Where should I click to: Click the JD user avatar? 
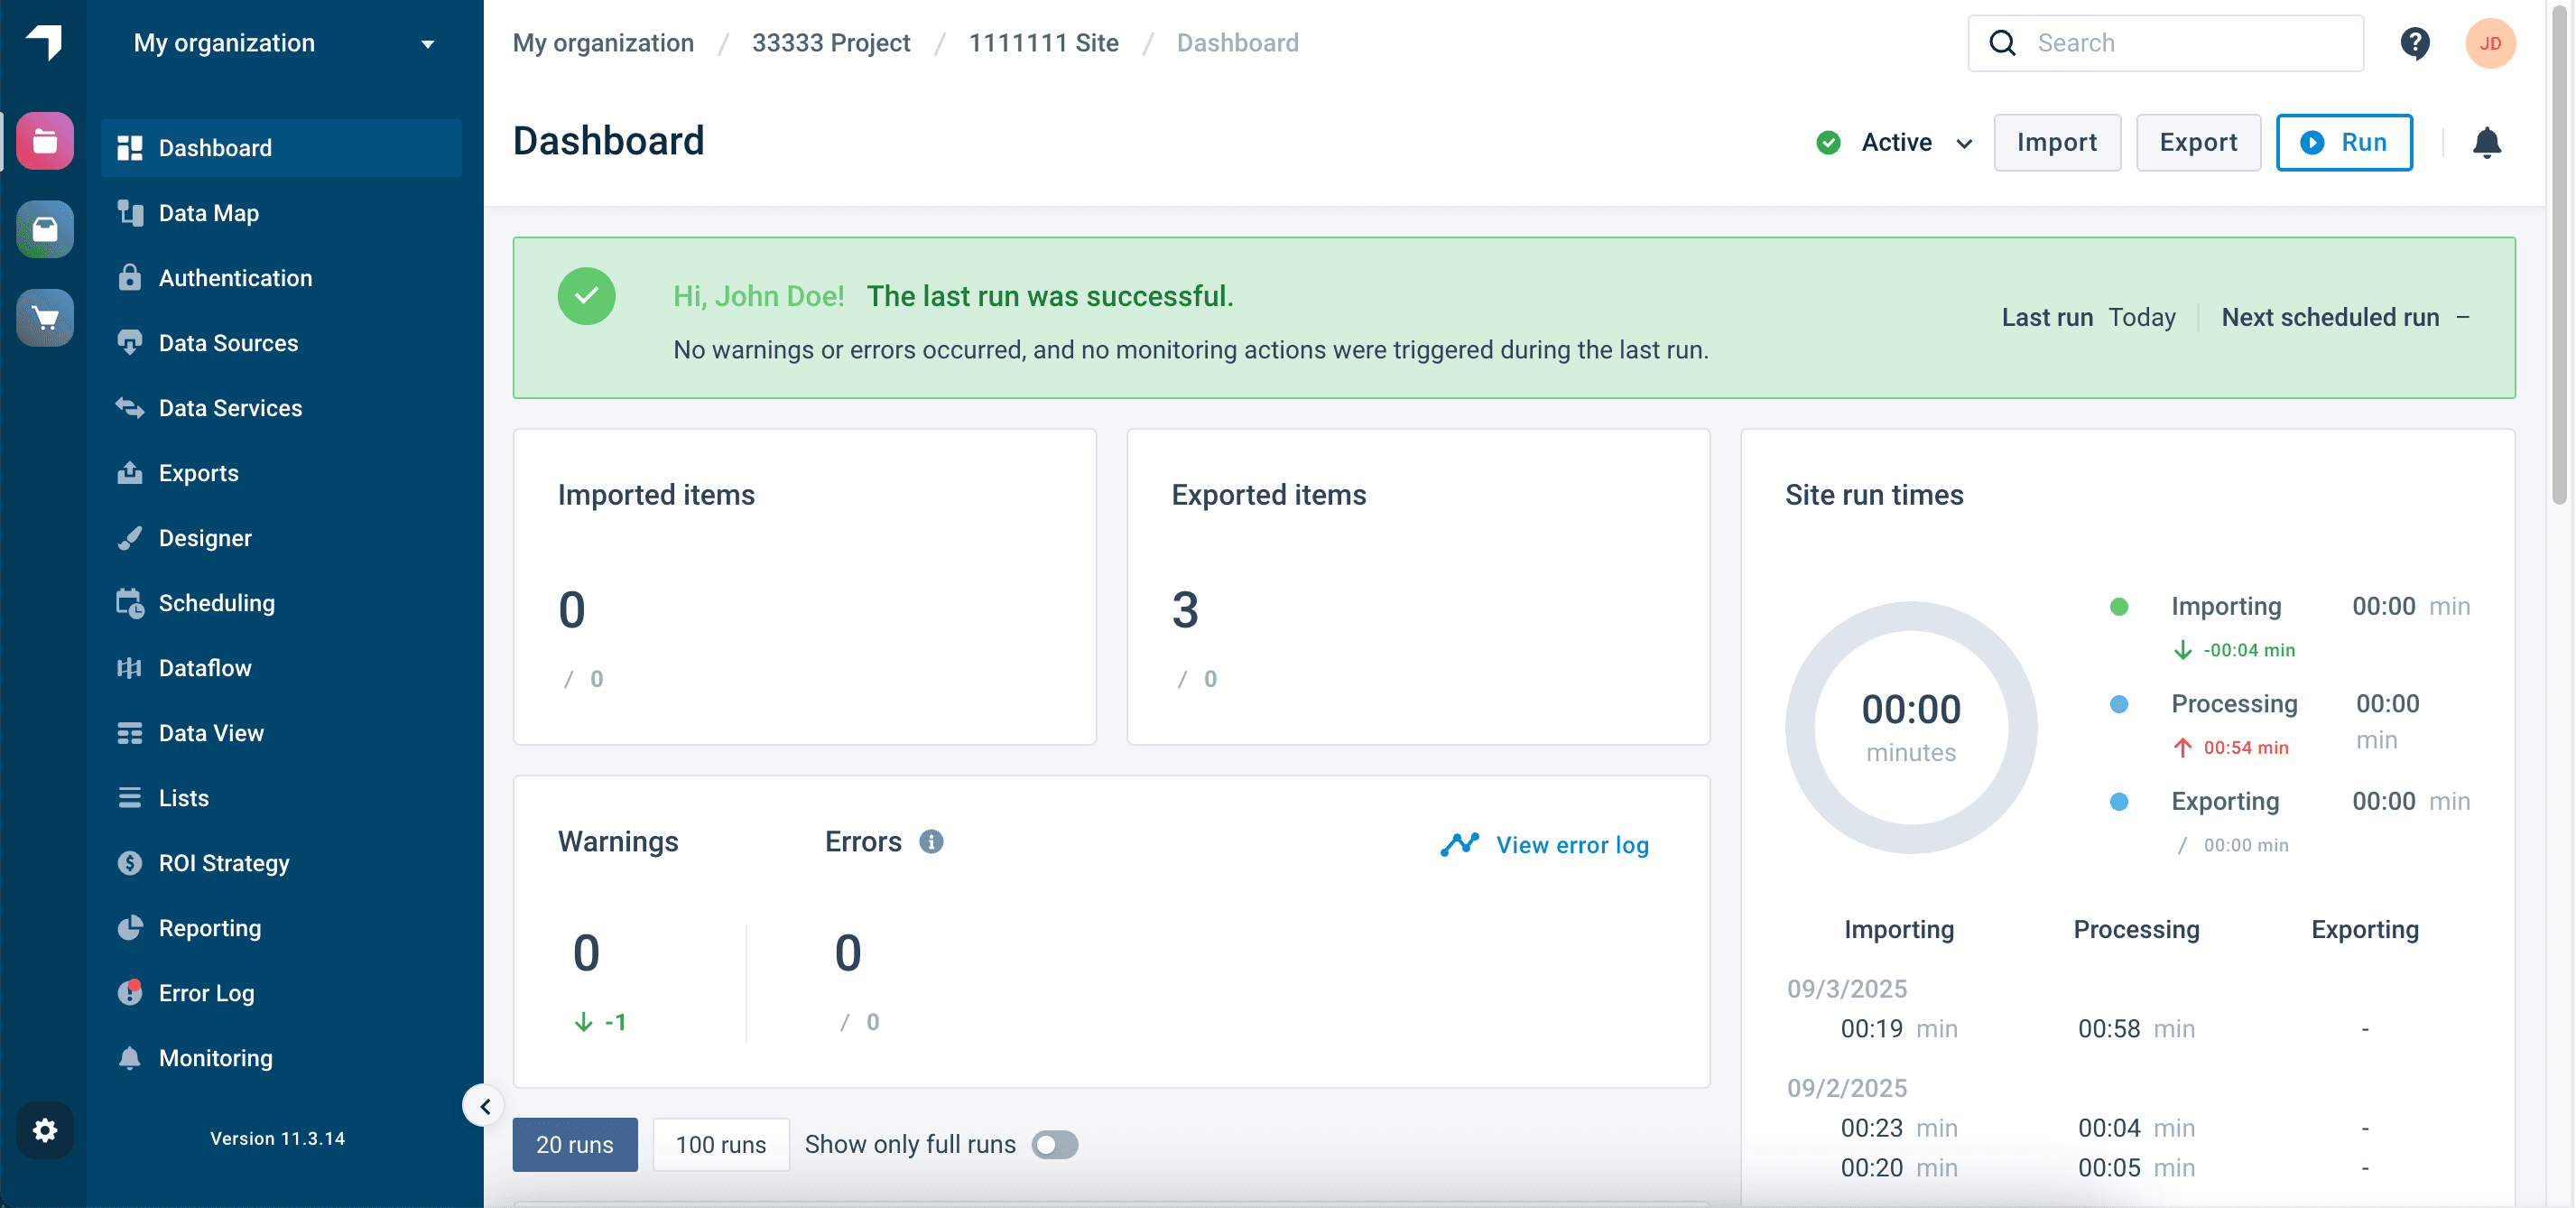pyautogui.click(x=2489, y=43)
